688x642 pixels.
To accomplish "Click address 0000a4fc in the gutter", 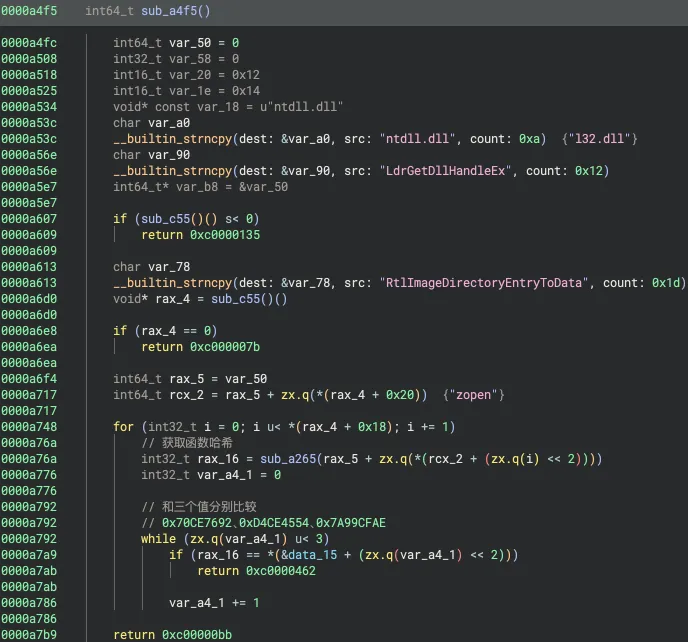I will [29, 43].
